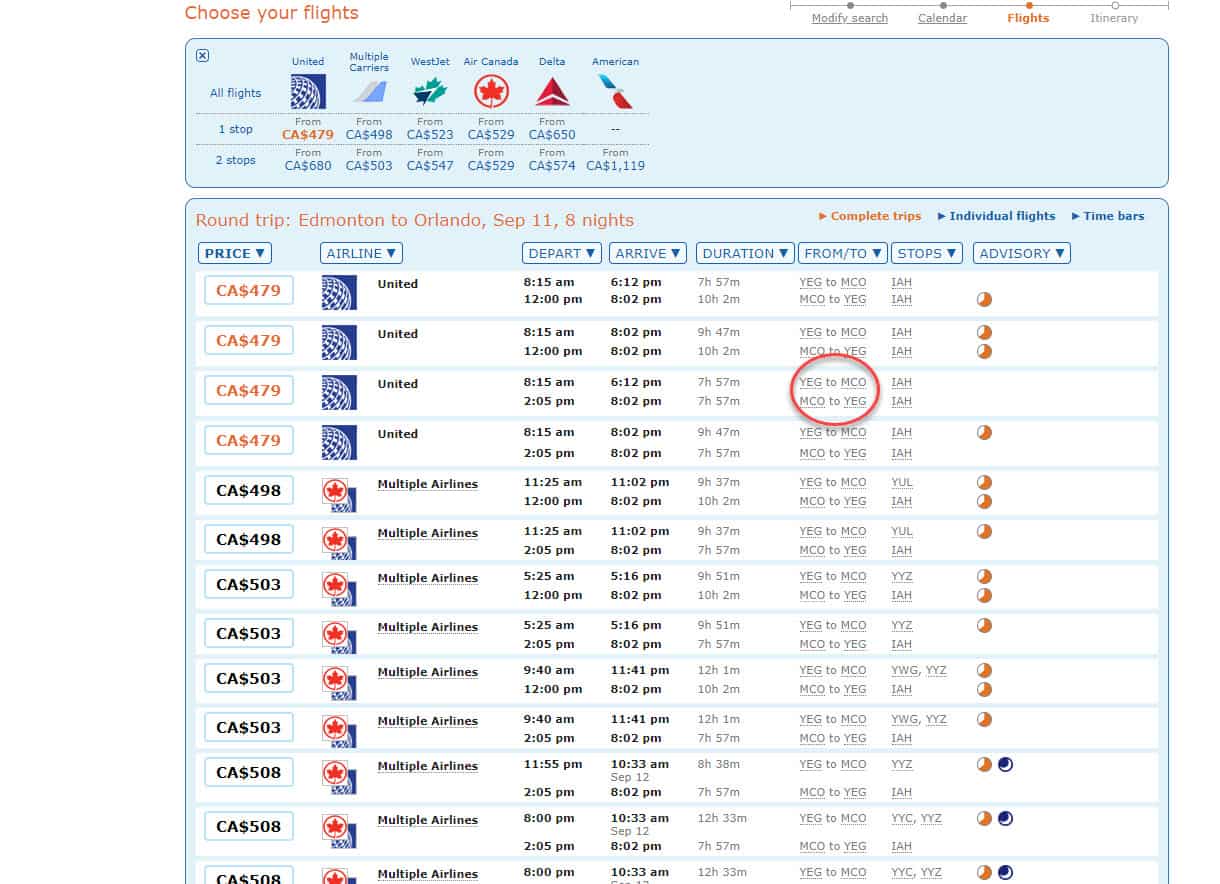Filter to 2-stop Delta flights from CA$574

(552, 166)
